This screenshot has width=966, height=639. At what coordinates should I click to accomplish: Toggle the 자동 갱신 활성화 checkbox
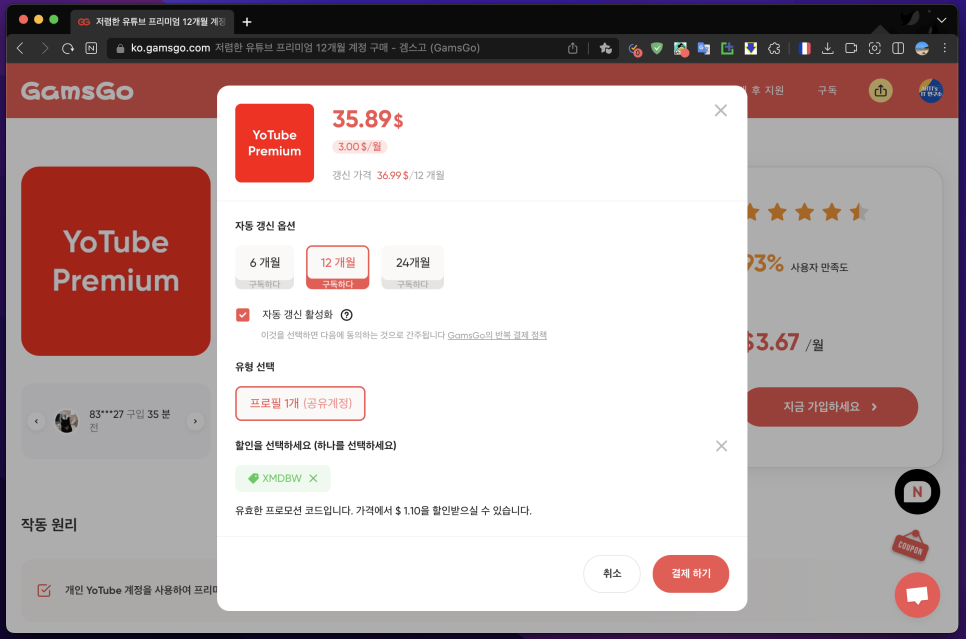pyautogui.click(x=243, y=315)
